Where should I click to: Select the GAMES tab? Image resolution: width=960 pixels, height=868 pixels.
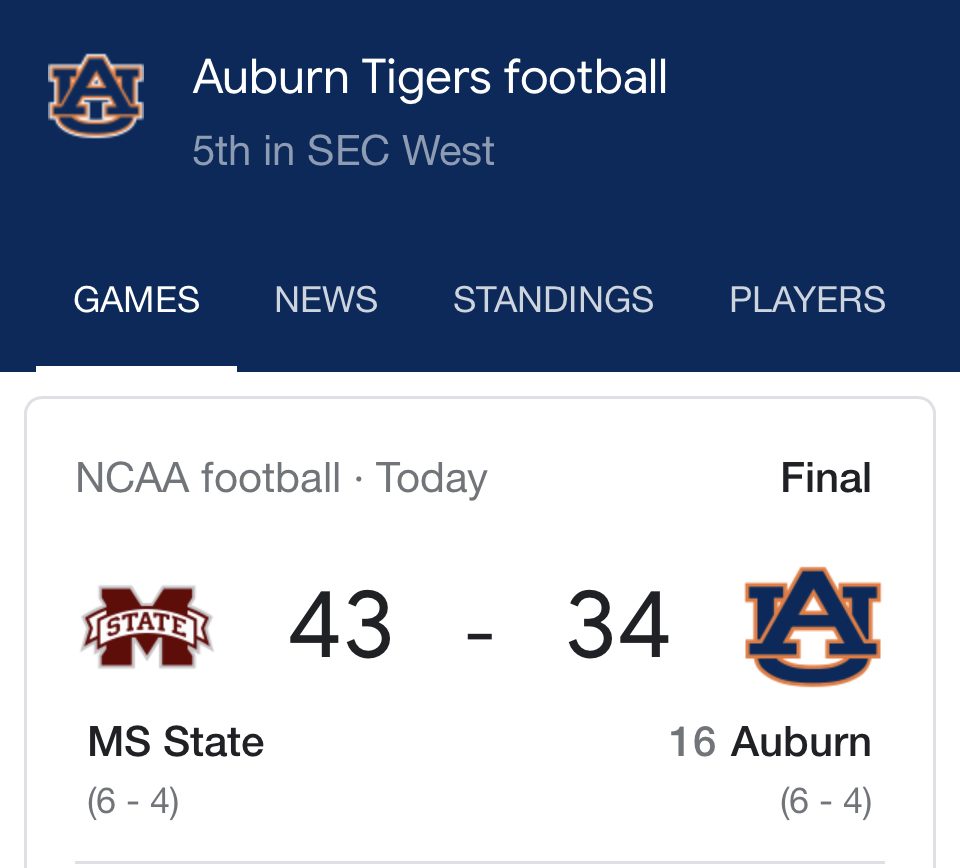(137, 300)
